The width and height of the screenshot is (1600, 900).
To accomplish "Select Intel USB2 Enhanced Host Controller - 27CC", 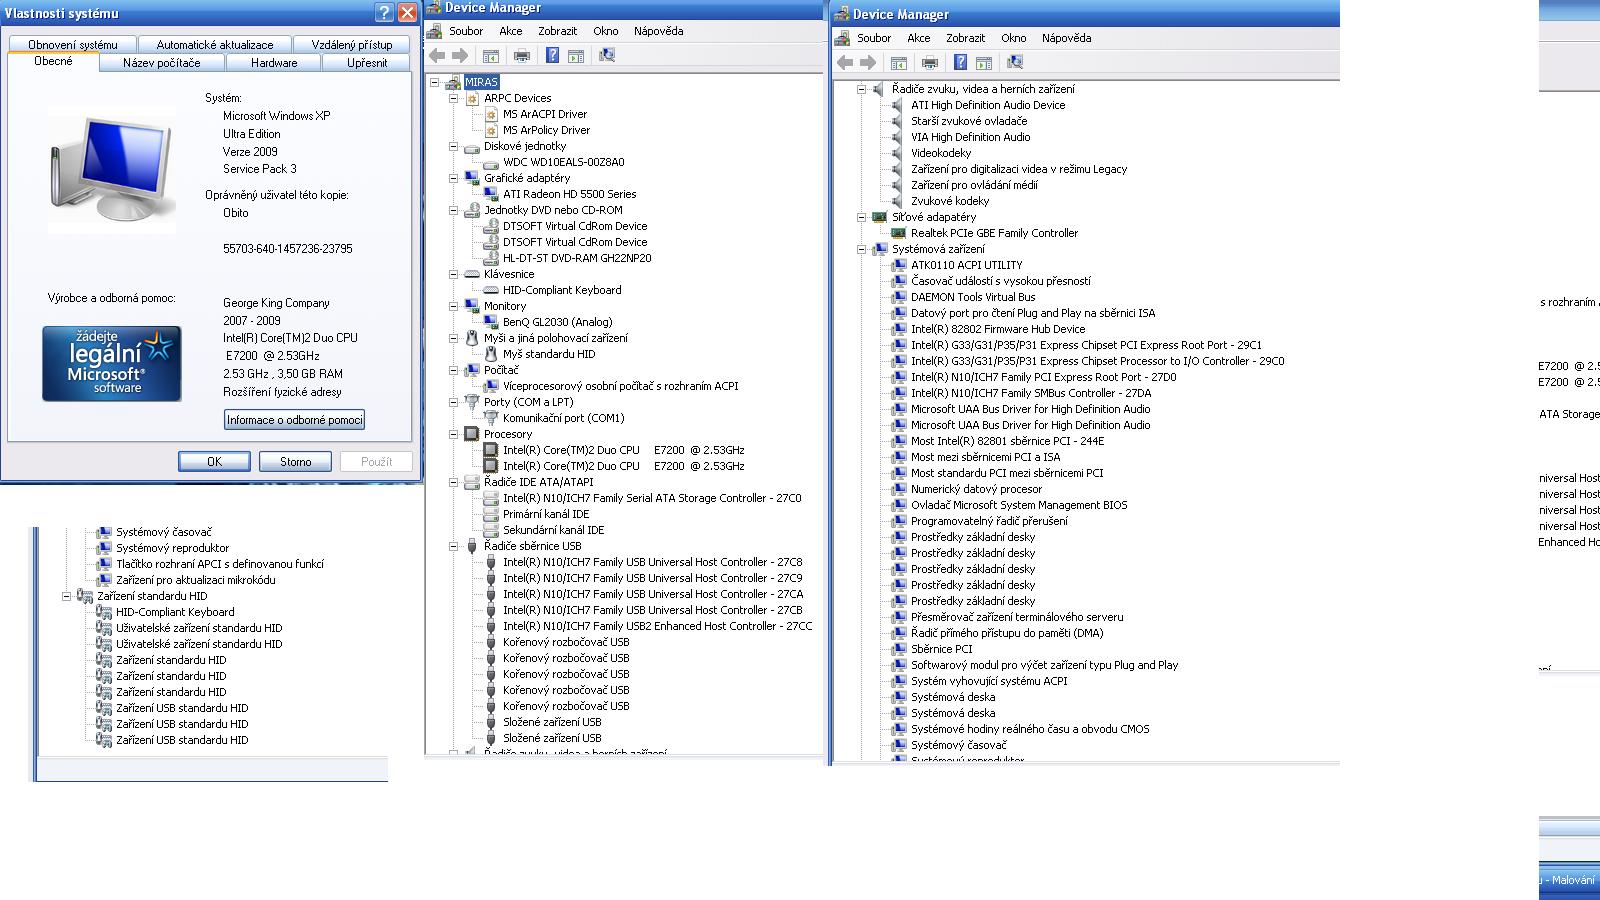I will (x=658, y=626).
